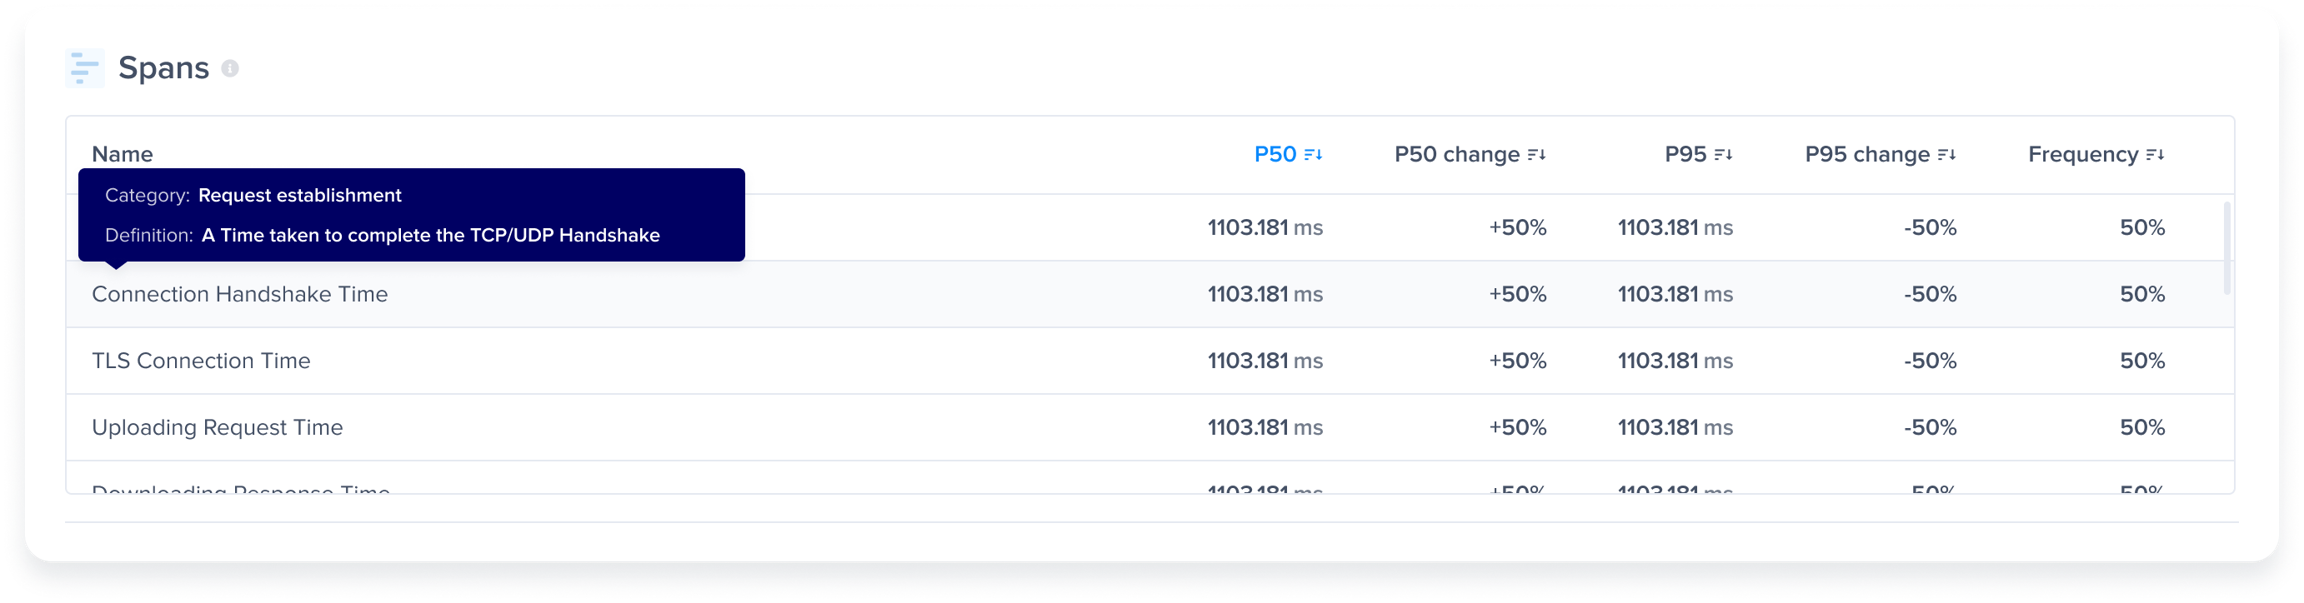Click the P50 change sort icon
The height and width of the screenshot is (603, 2304).
[1537, 155]
